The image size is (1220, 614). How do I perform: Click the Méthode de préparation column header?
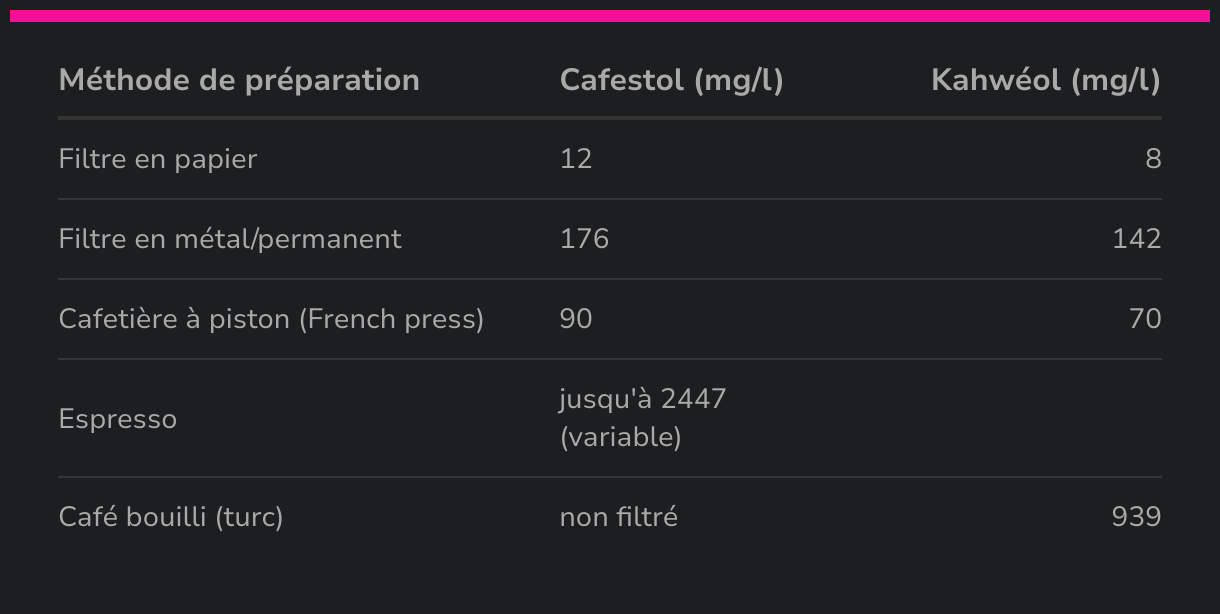tap(239, 80)
